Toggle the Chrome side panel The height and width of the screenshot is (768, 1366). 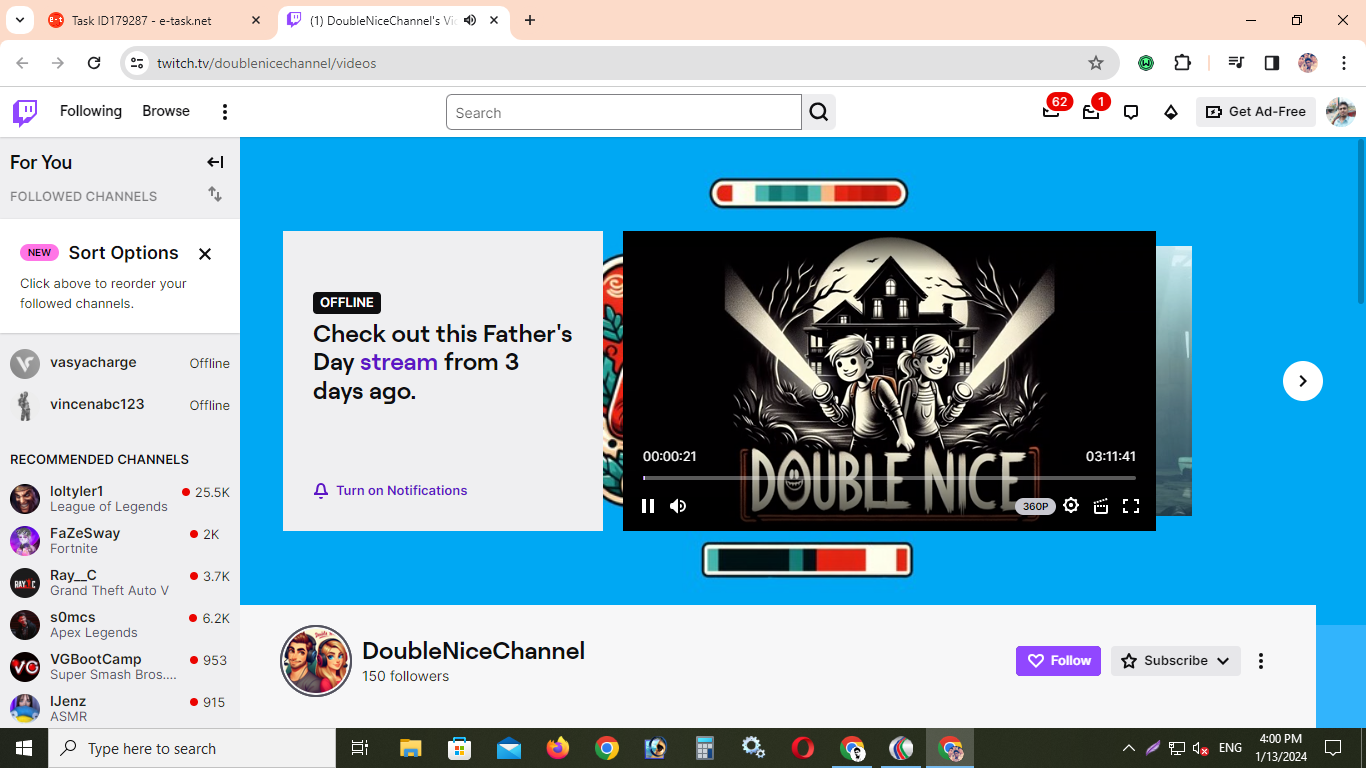[x=1272, y=63]
